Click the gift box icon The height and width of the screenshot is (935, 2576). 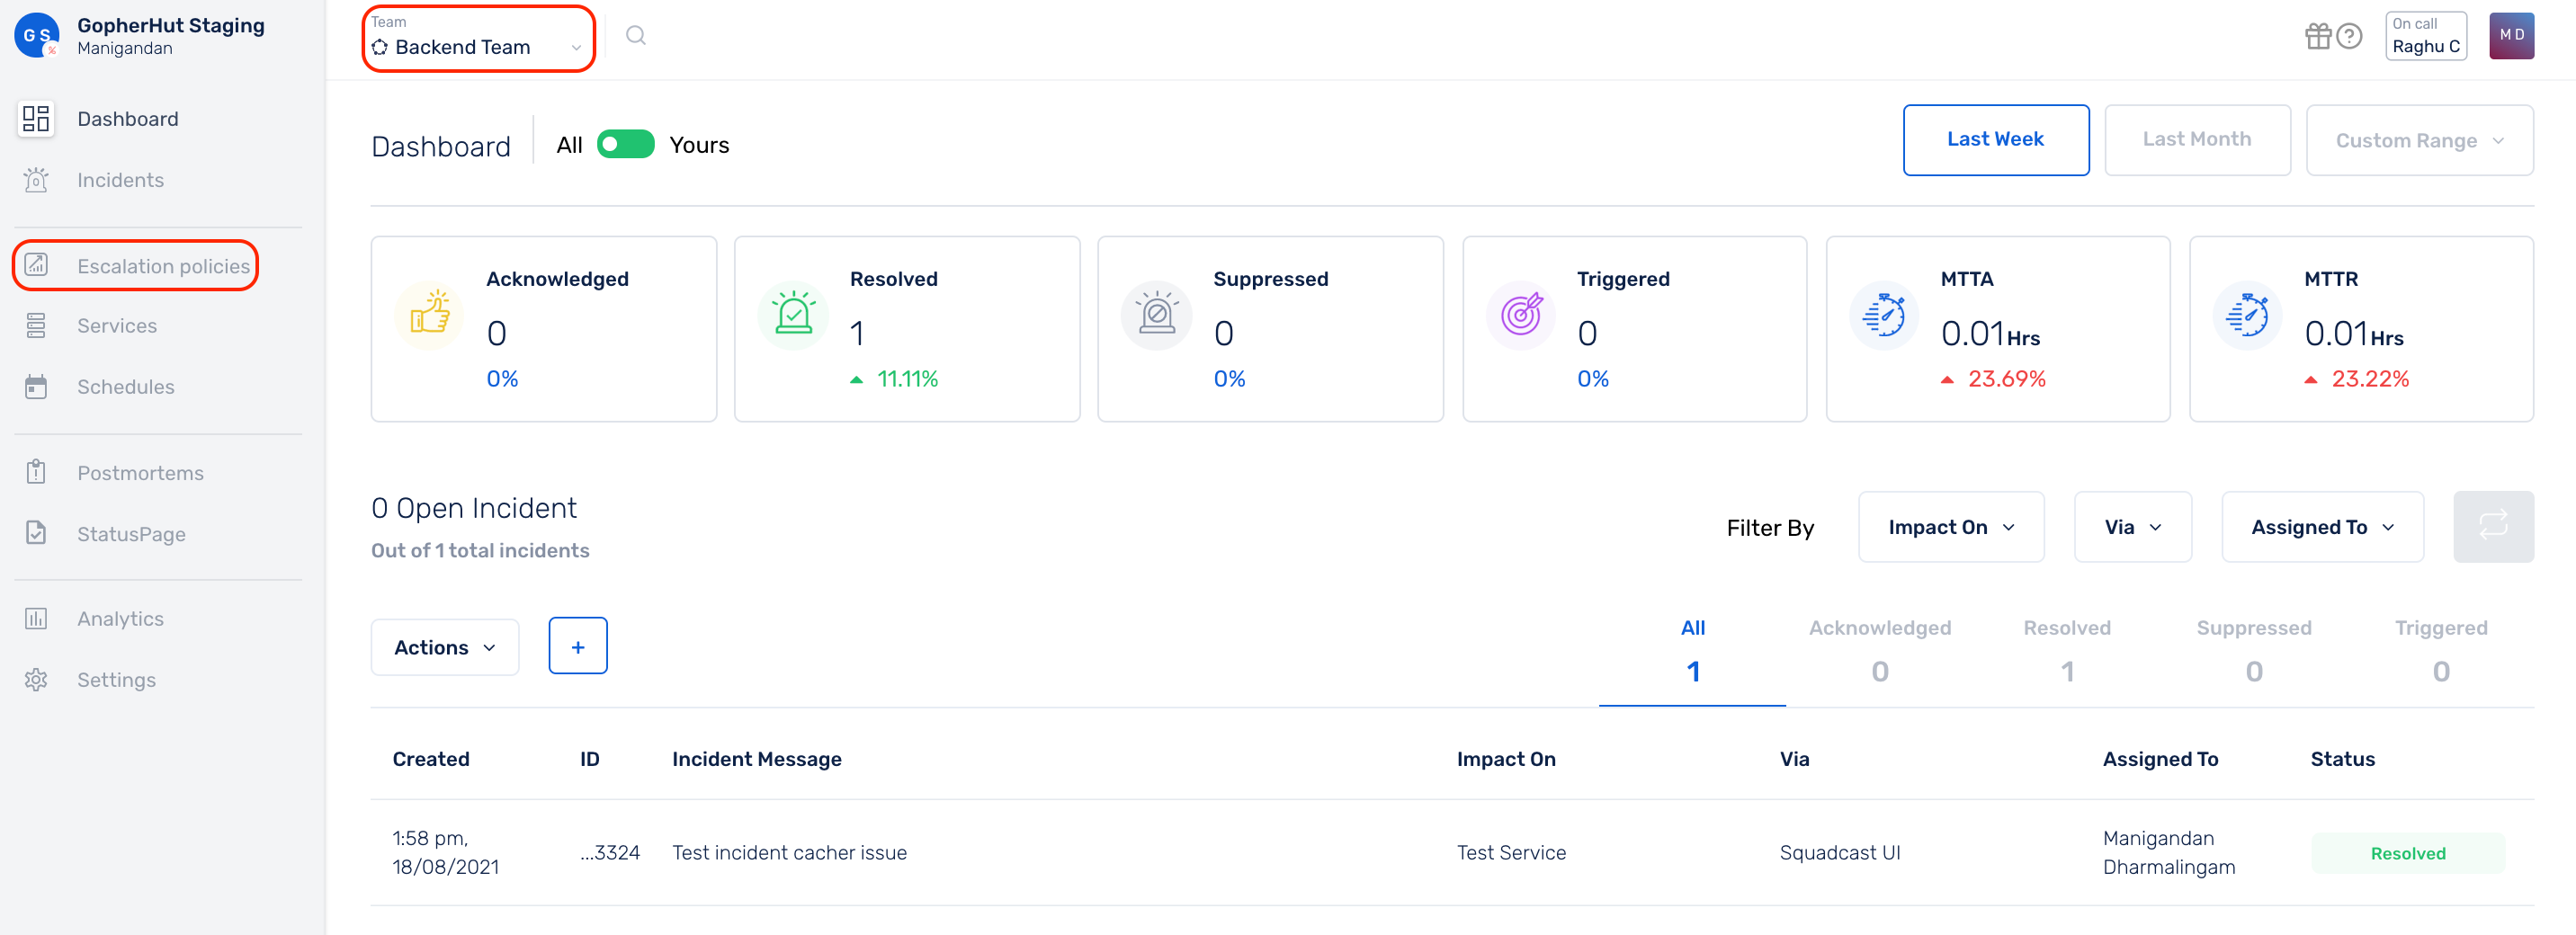click(2317, 36)
